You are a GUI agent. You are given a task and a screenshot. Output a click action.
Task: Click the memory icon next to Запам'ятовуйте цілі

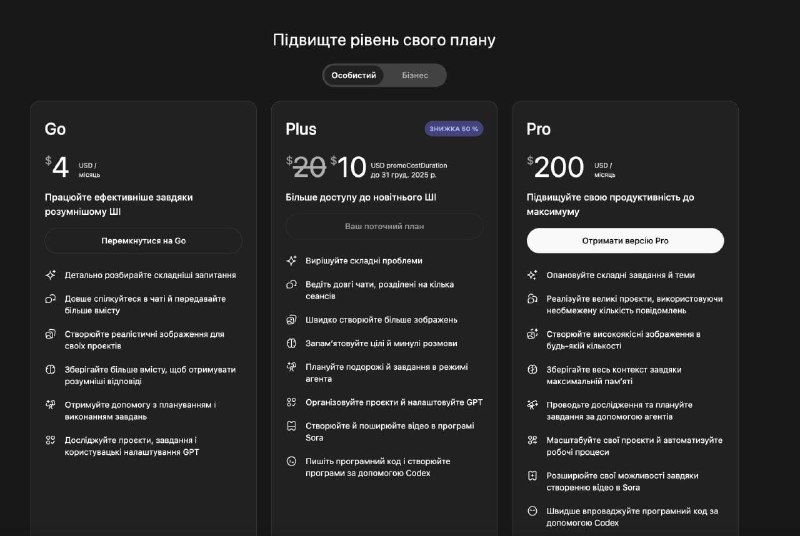[291, 343]
